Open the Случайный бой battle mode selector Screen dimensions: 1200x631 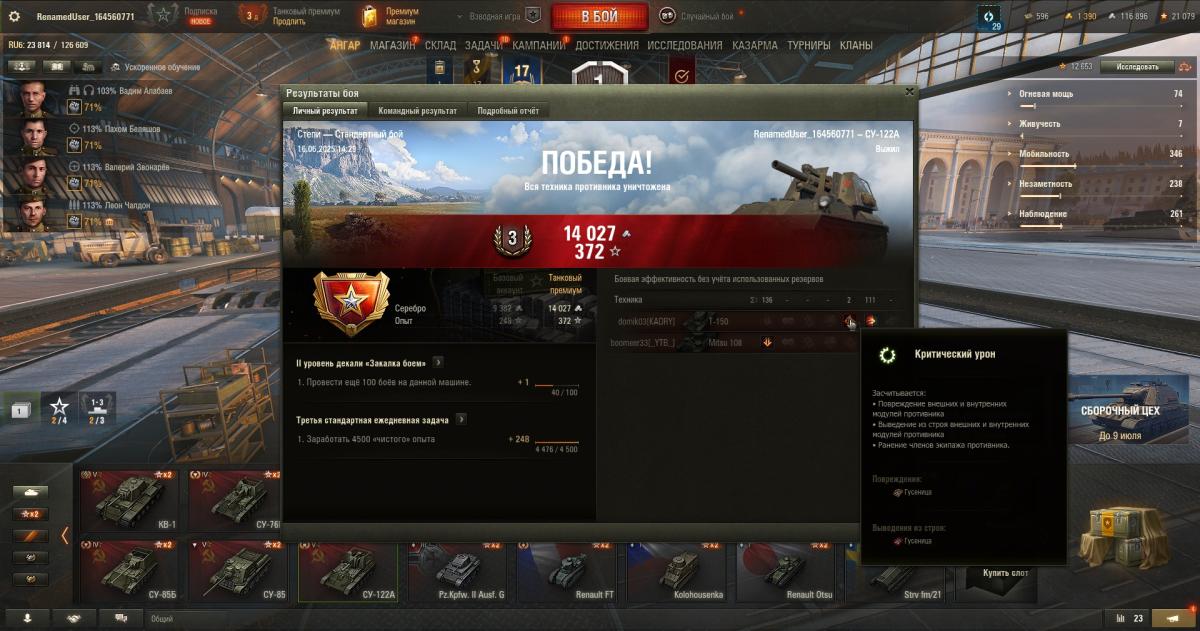click(696, 16)
